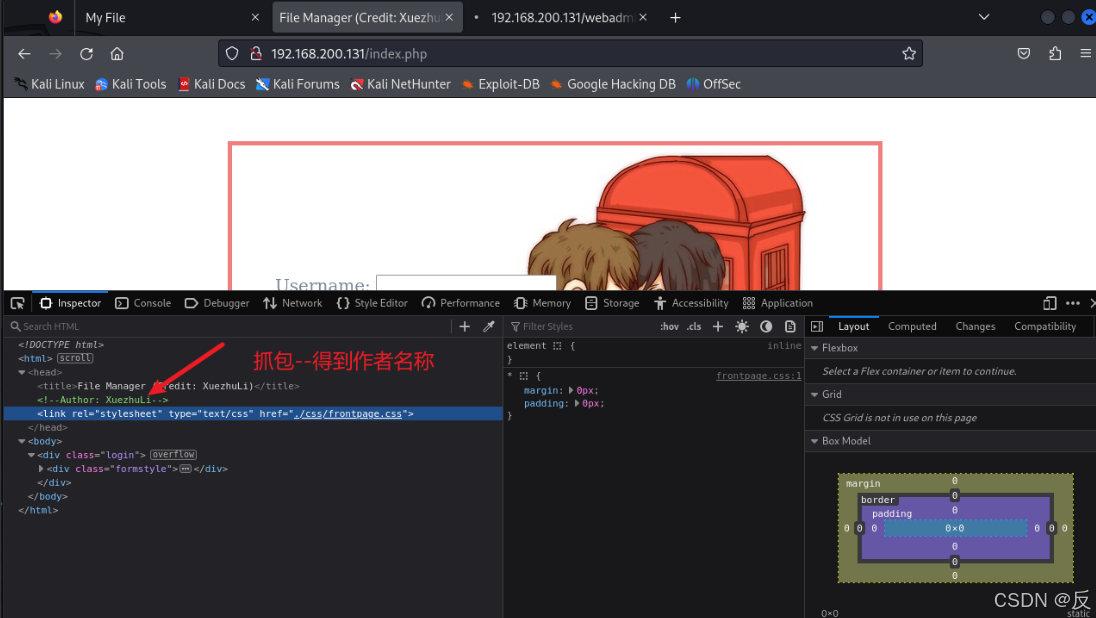Switch to the Debugger panel
Viewport: 1096px width, 618px height.
(217, 303)
